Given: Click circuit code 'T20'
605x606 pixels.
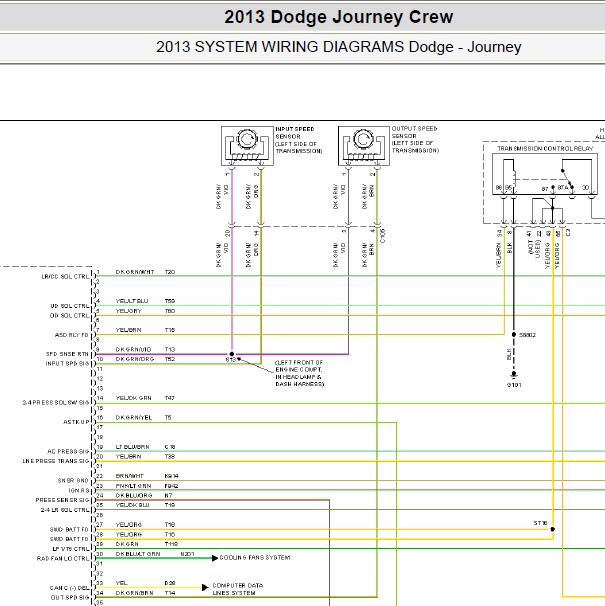Looking at the screenshot, I should [170, 272].
